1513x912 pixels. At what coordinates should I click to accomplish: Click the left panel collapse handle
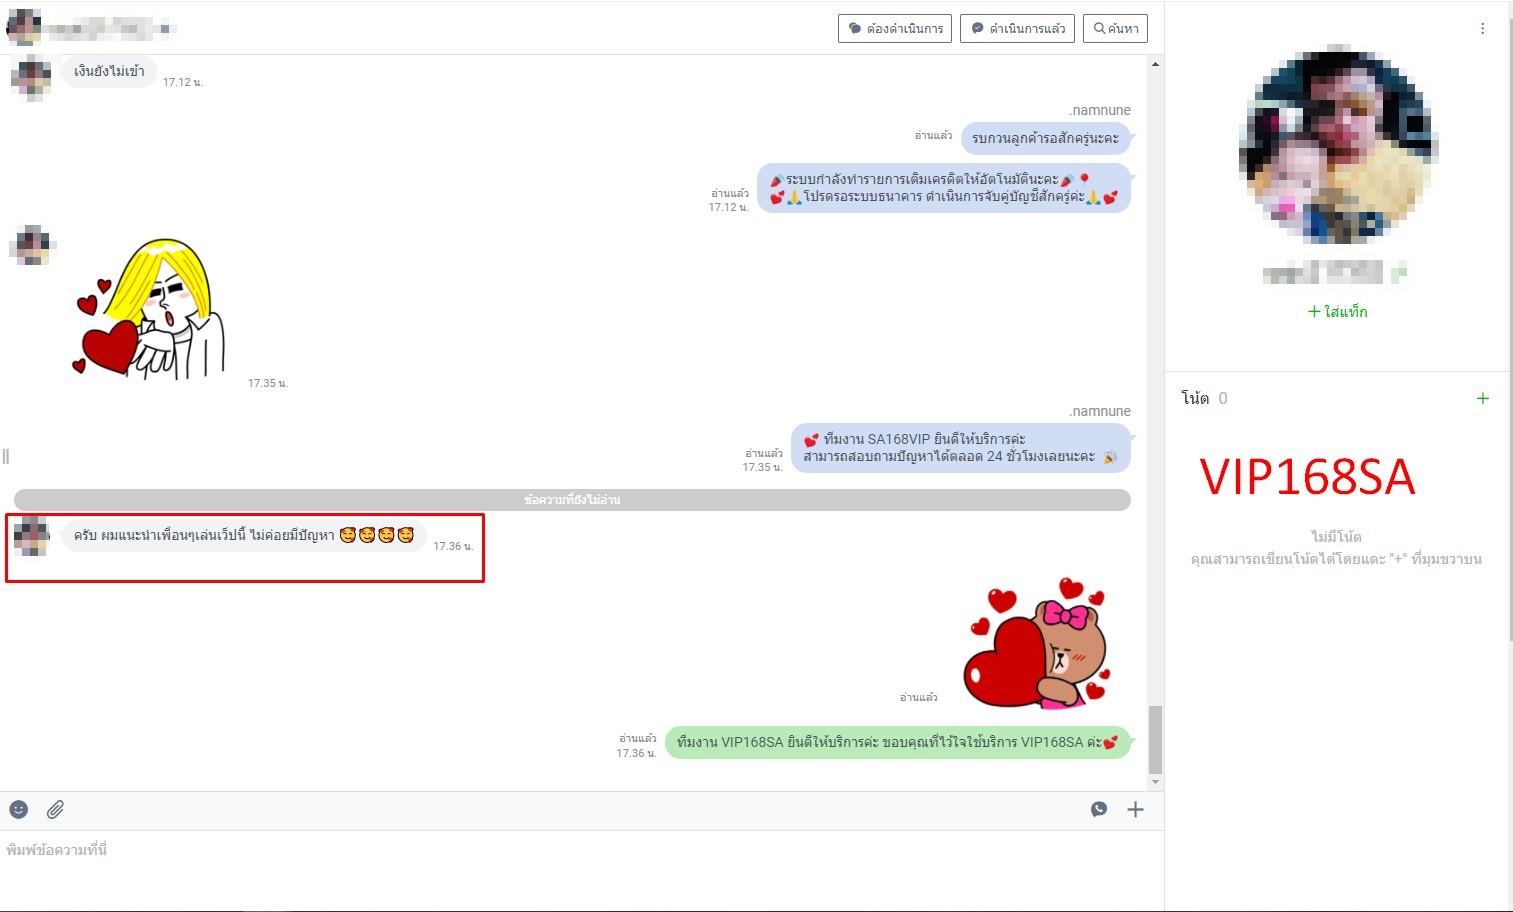pos(6,456)
